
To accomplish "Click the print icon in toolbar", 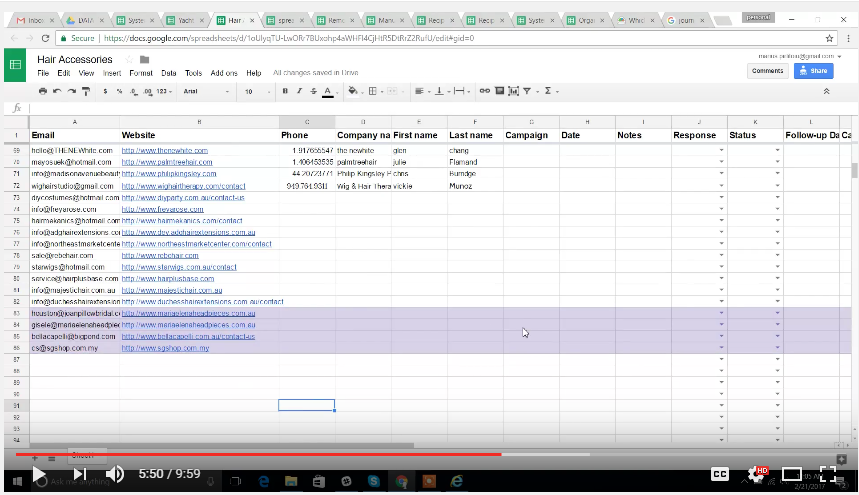I will coord(42,91).
